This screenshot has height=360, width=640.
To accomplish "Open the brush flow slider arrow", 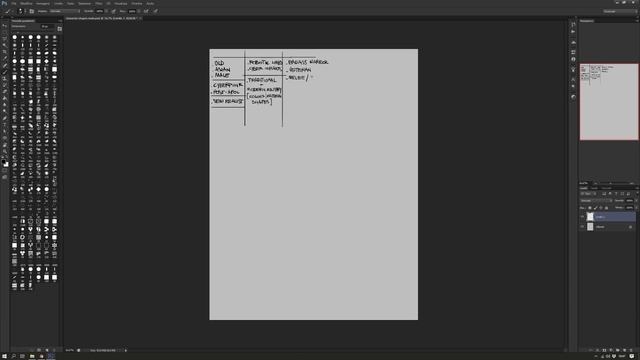I will pyautogui.click(x=139, y=11).
